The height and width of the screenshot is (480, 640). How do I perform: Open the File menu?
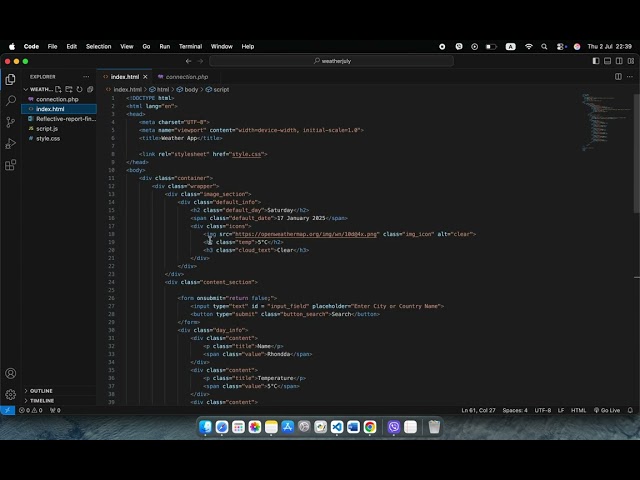point(52,47)
